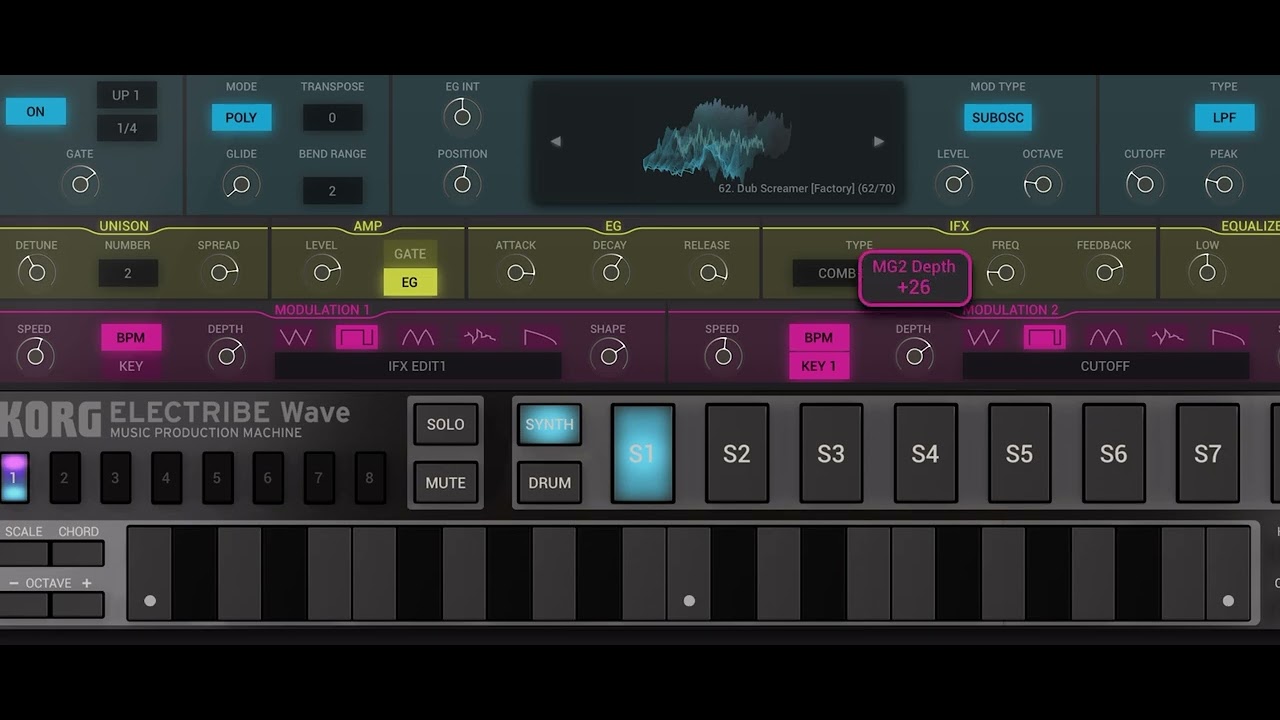
Task: Select envelope decay waveform in Modulation 1
Action: (540, 337)
